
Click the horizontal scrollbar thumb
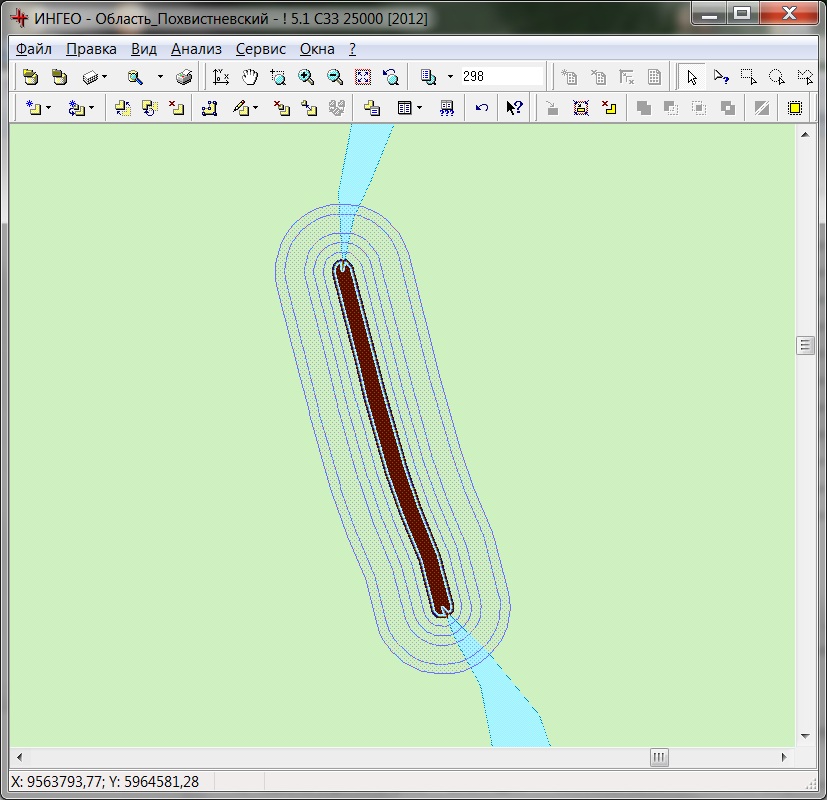coord(659,758)
